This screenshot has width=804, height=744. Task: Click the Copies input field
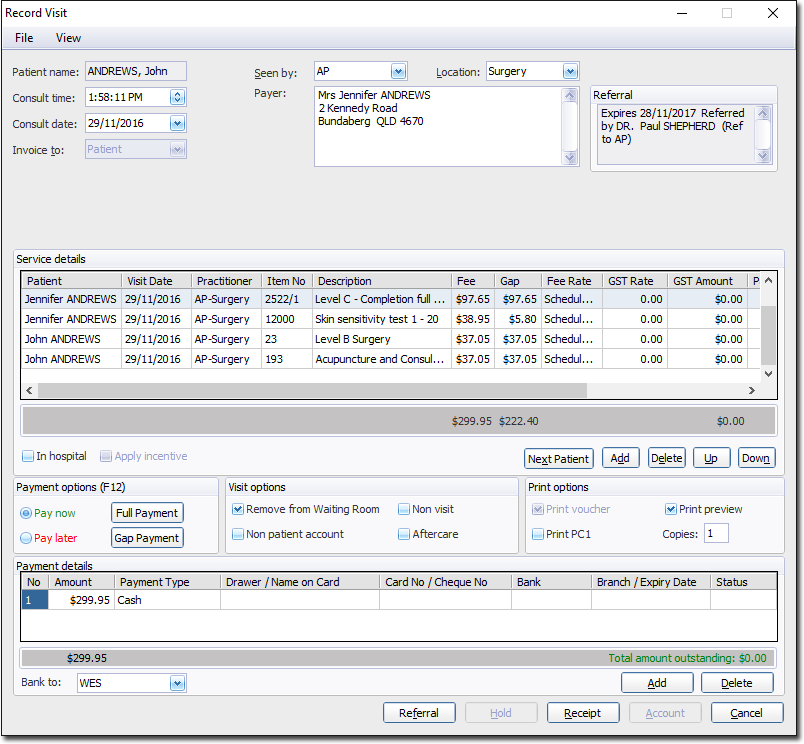(716, 534)
